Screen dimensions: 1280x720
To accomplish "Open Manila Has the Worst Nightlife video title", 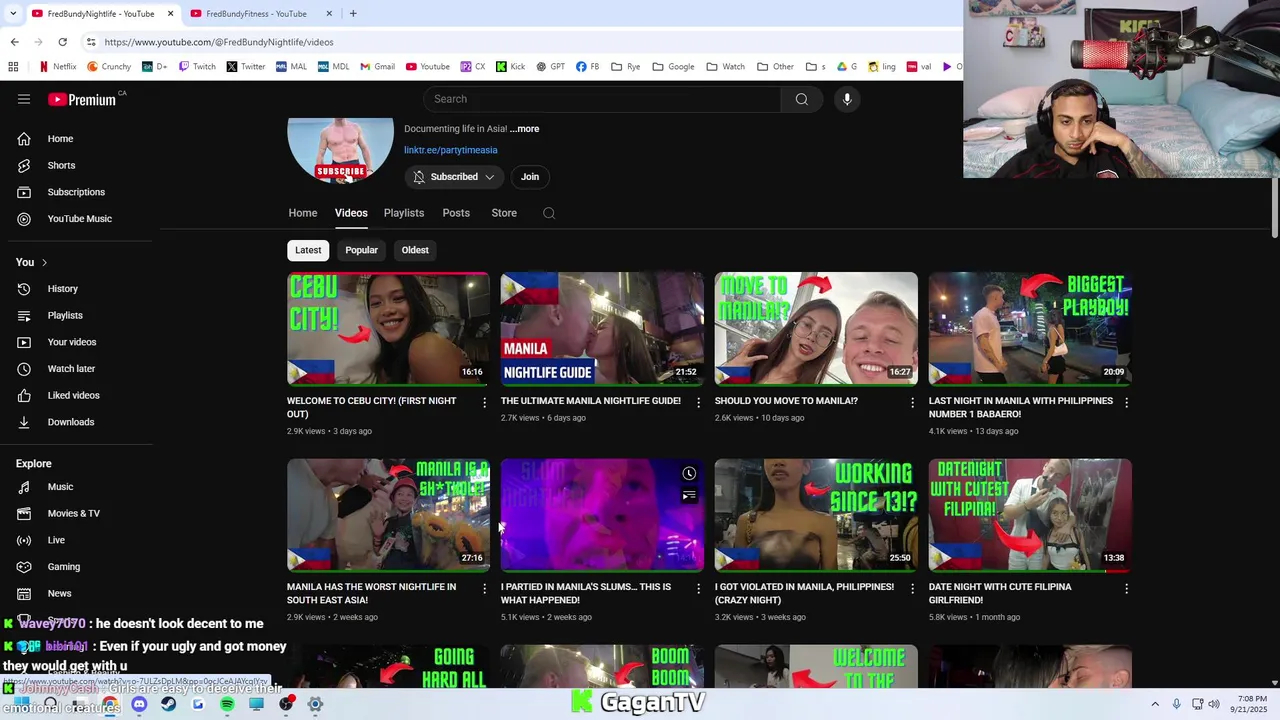I will coord(371,594).
